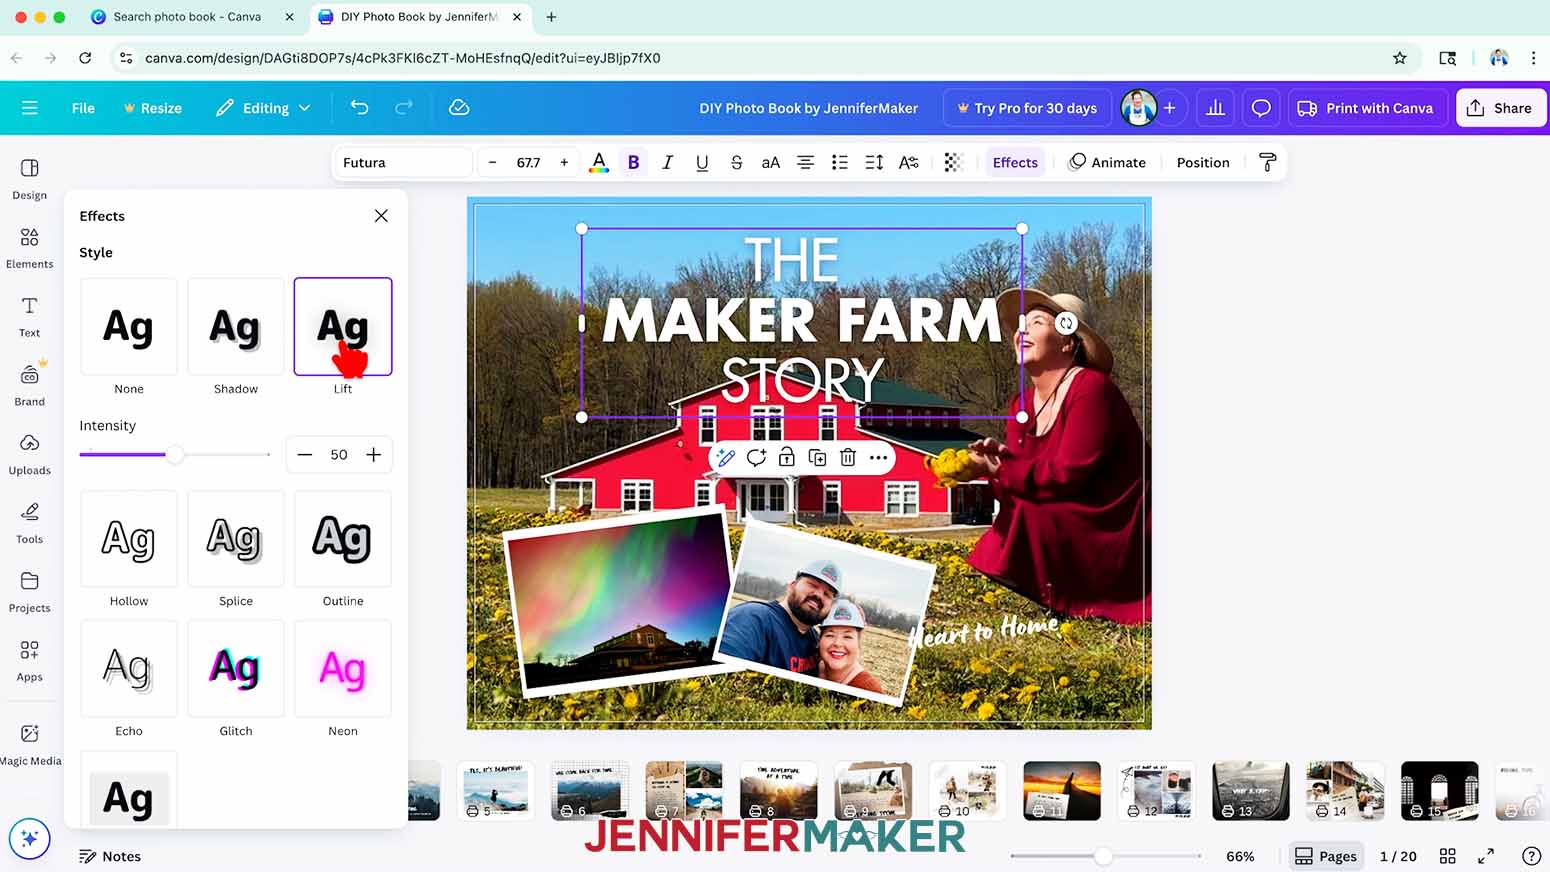Select the Glitch text style

coord(236,669)
